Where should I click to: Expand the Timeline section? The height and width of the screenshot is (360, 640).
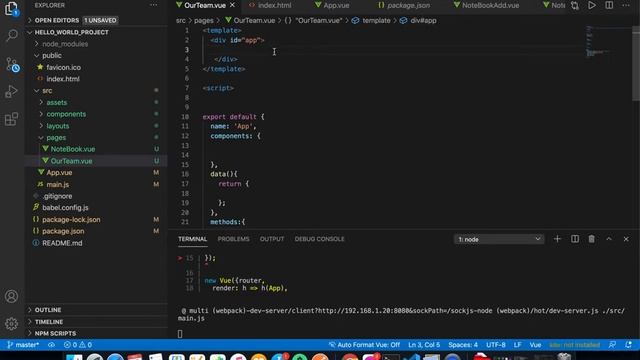pos(96,322)
